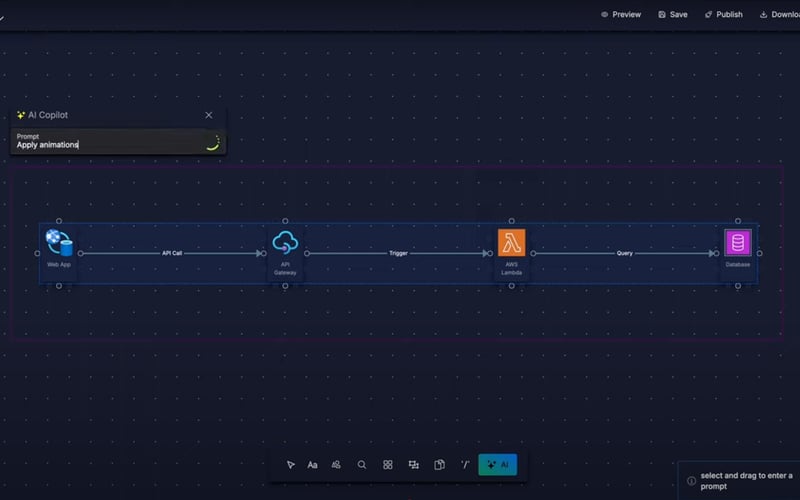Click the slash command icon
The height and width of the screenshot is (500, 800).
tap(465, 465)
